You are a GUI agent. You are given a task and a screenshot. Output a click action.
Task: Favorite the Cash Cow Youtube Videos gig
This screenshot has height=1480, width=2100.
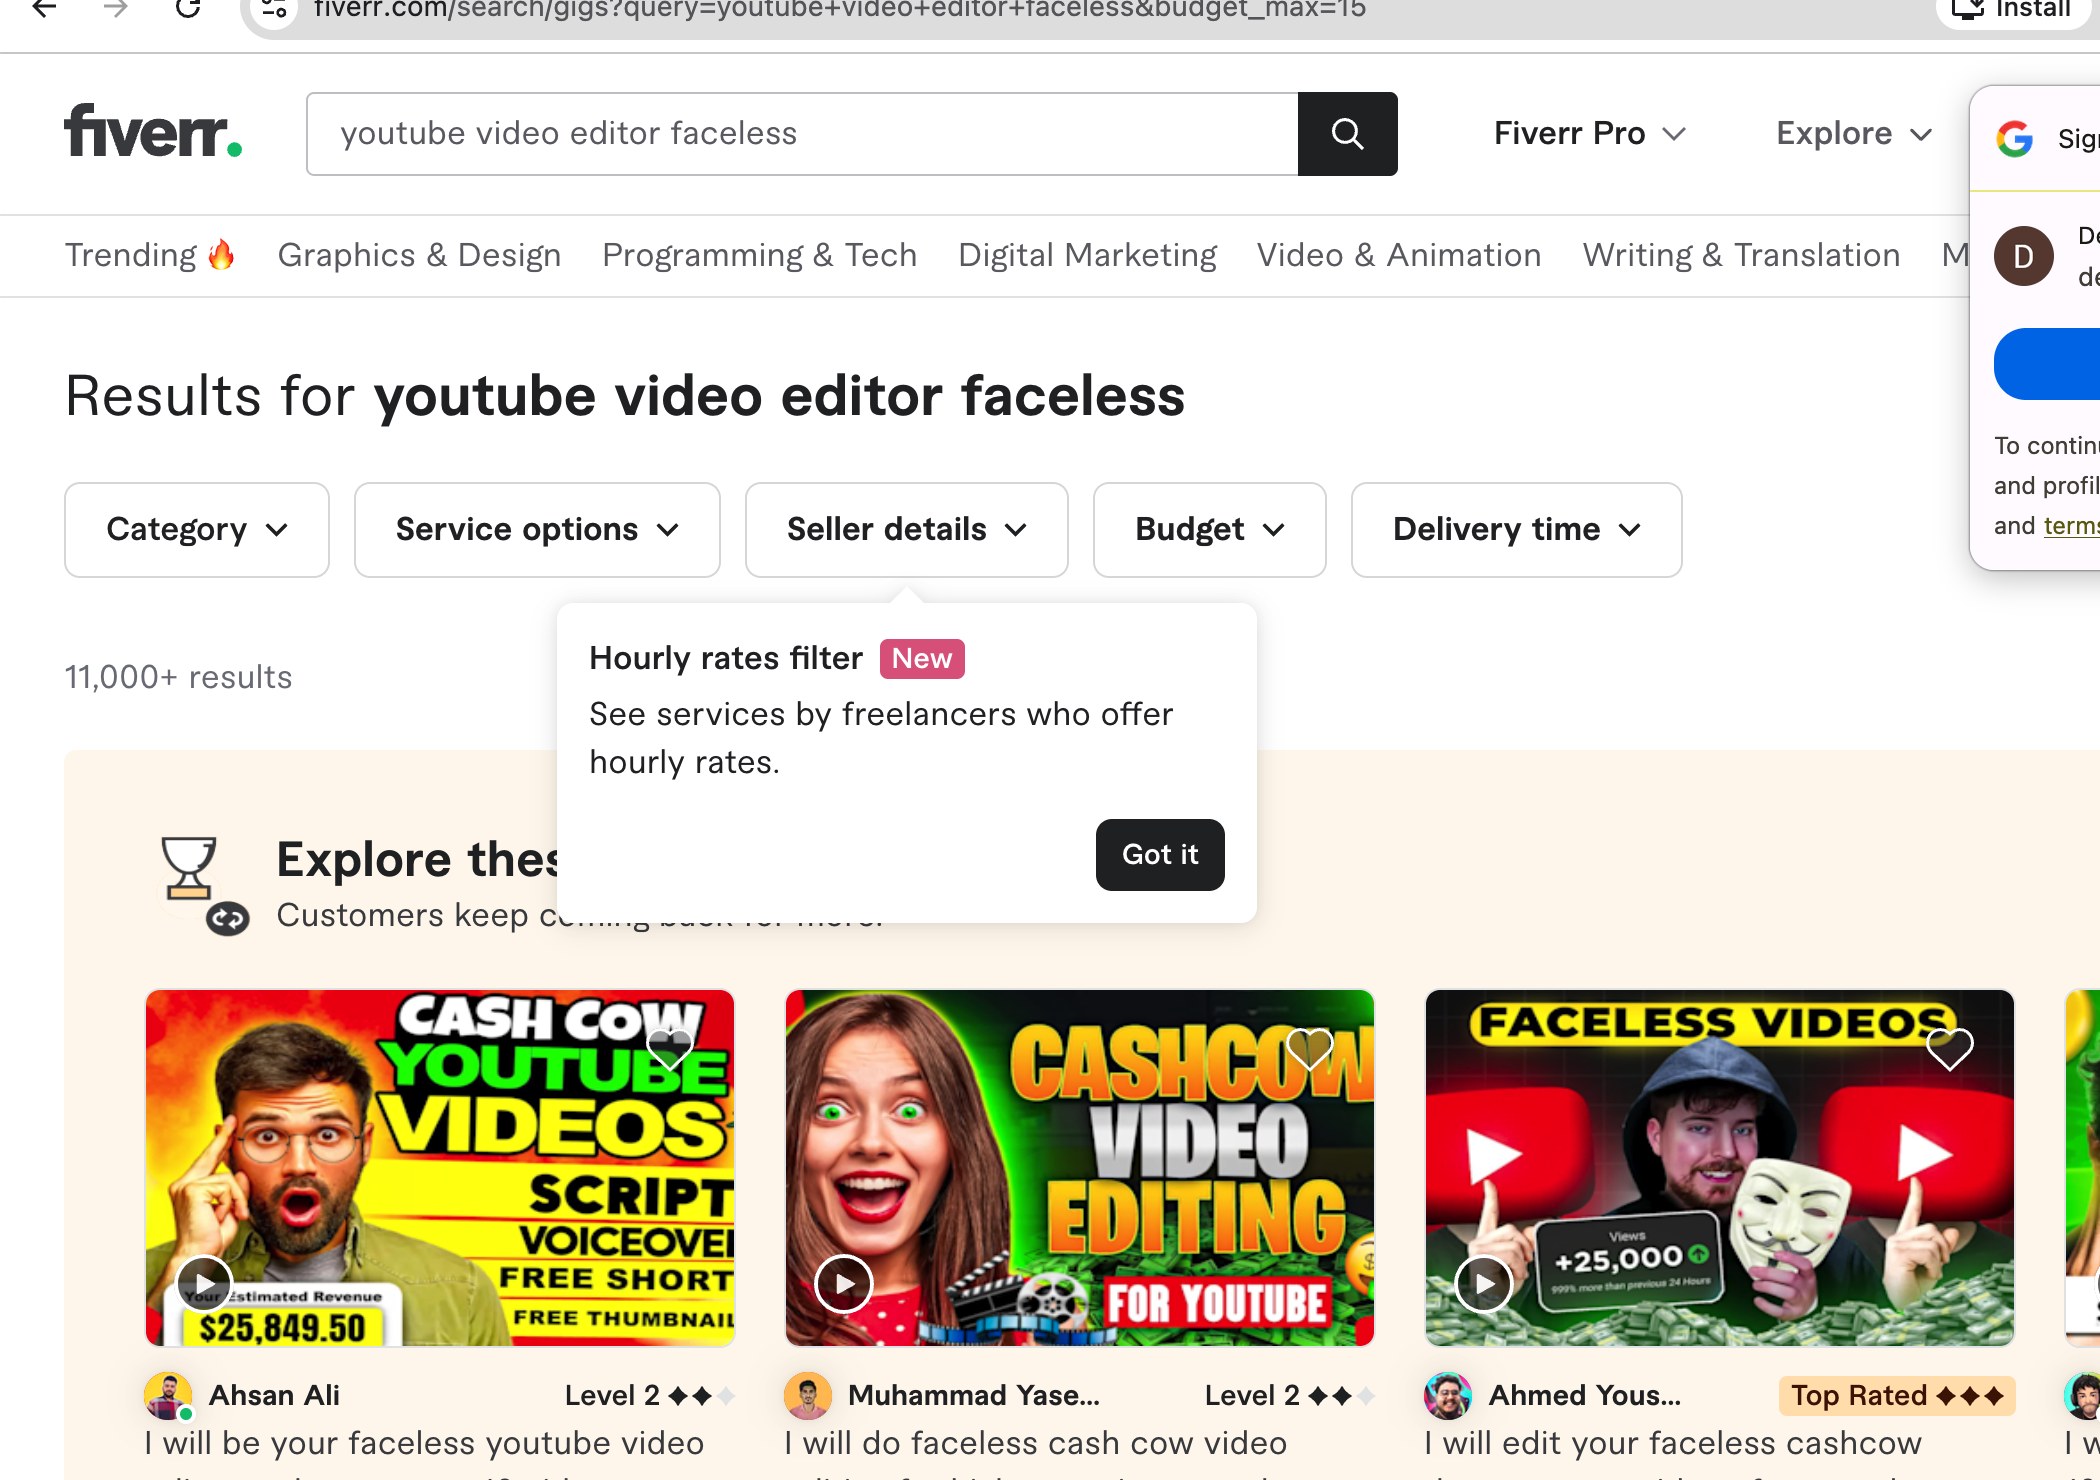(670, 1050)
